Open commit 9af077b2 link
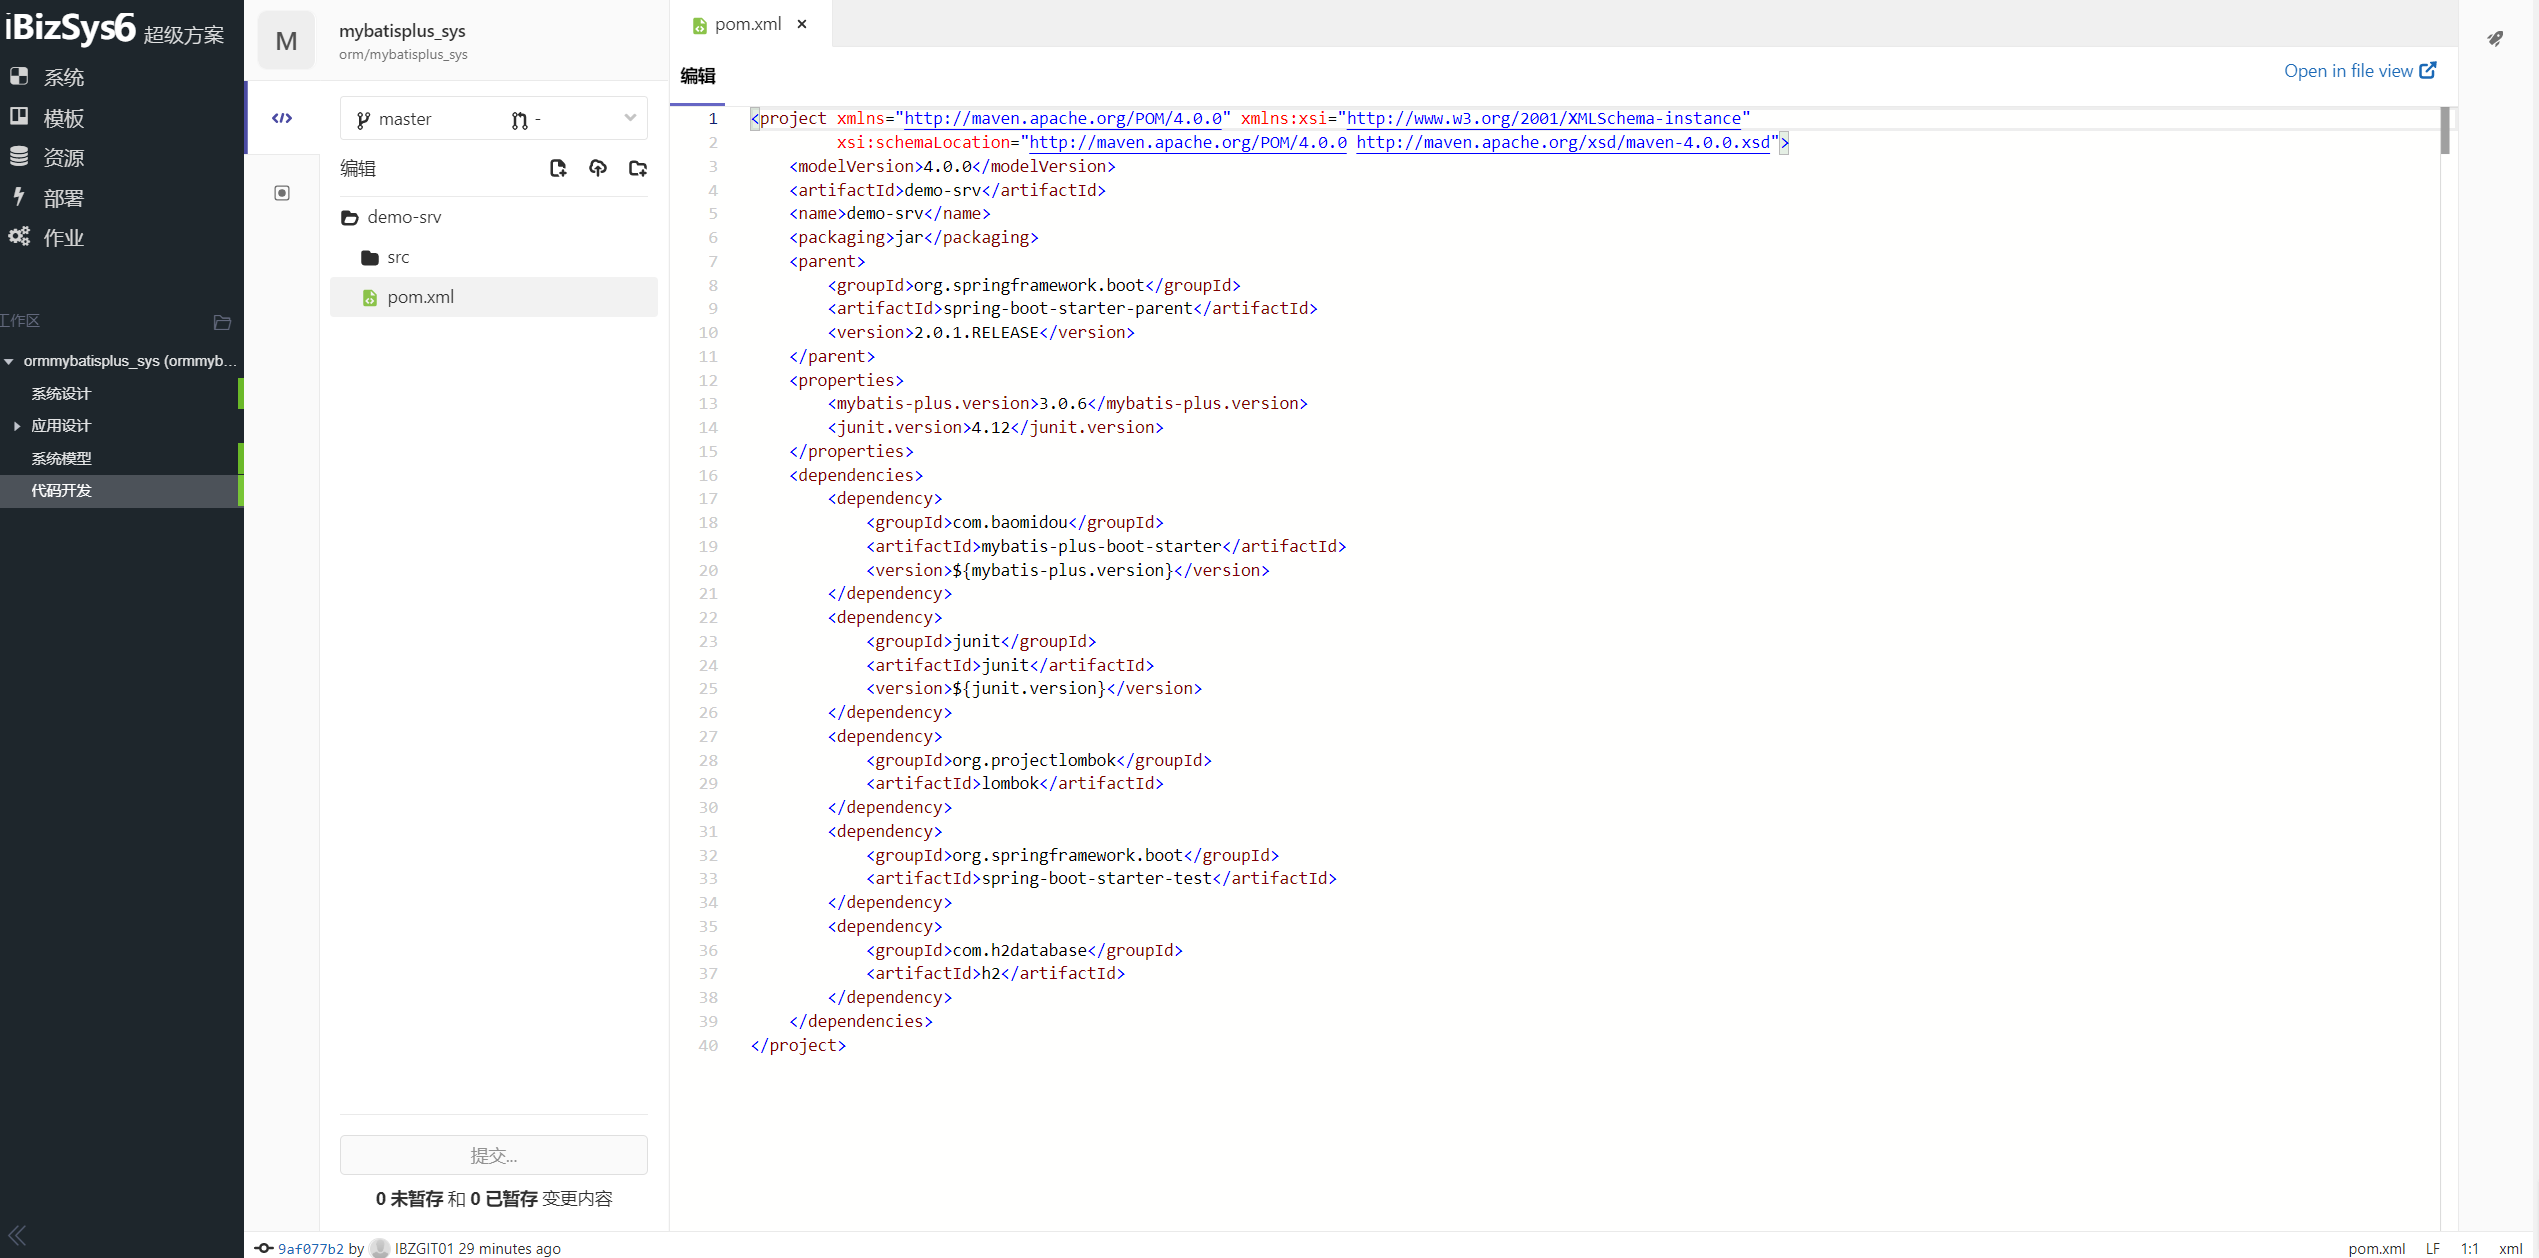2539x1258 pixels. point(310,1248)
